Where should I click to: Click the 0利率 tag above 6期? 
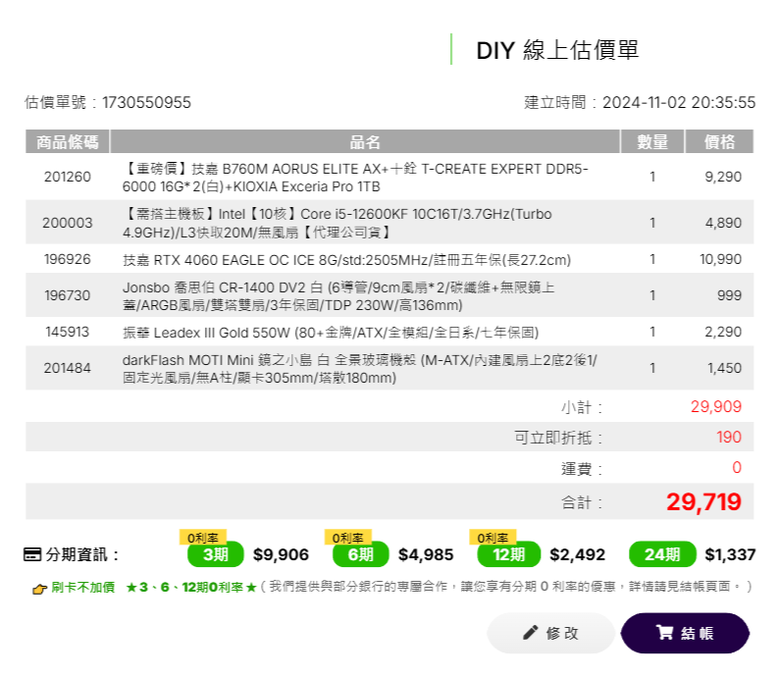(x=348, y=537)
